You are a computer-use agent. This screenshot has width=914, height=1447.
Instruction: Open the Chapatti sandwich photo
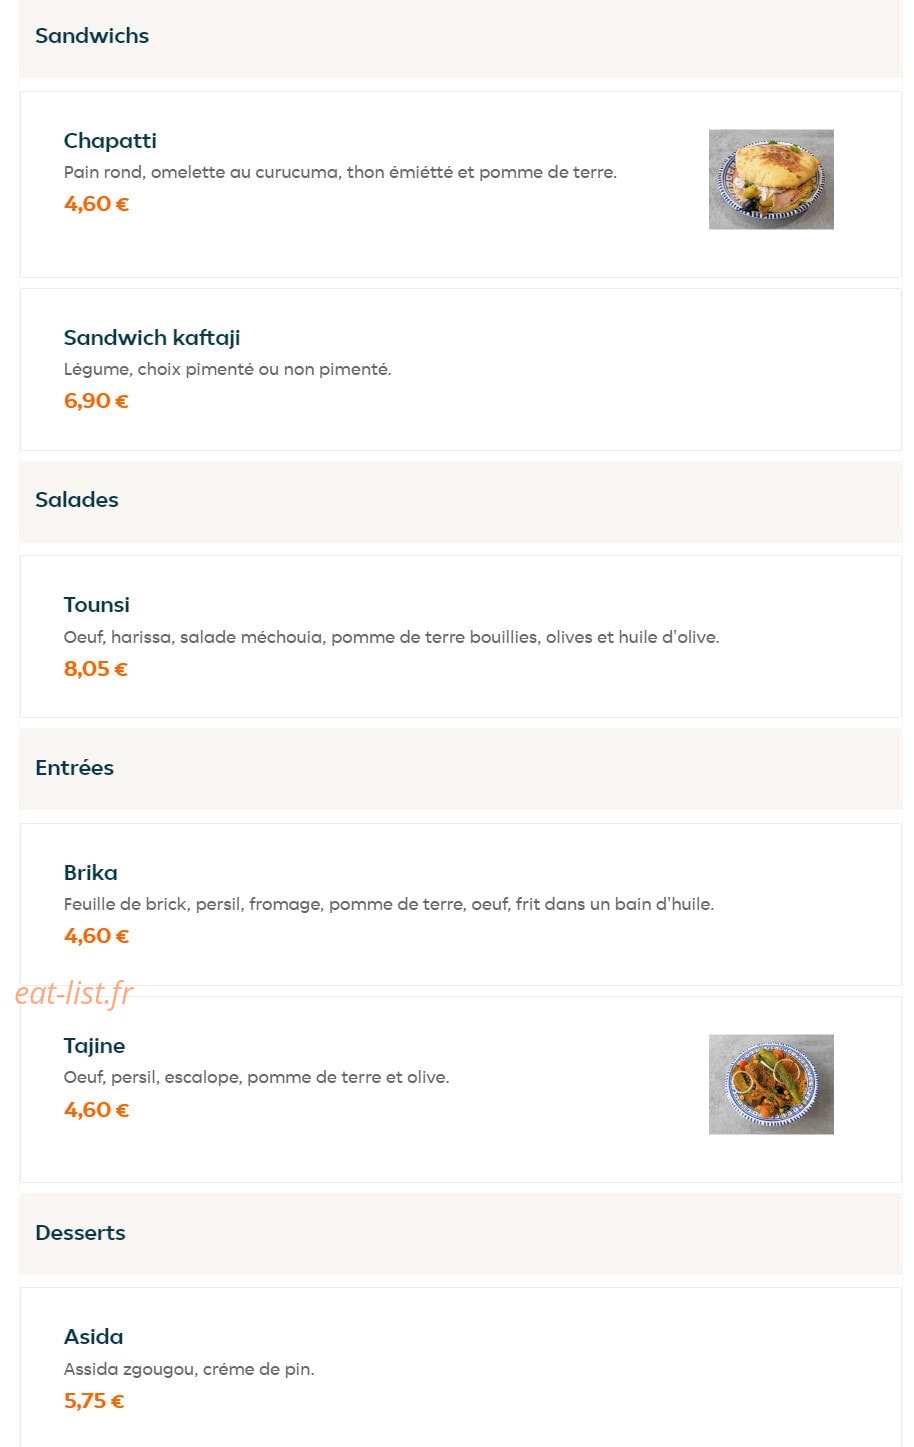tap(771, 179)
